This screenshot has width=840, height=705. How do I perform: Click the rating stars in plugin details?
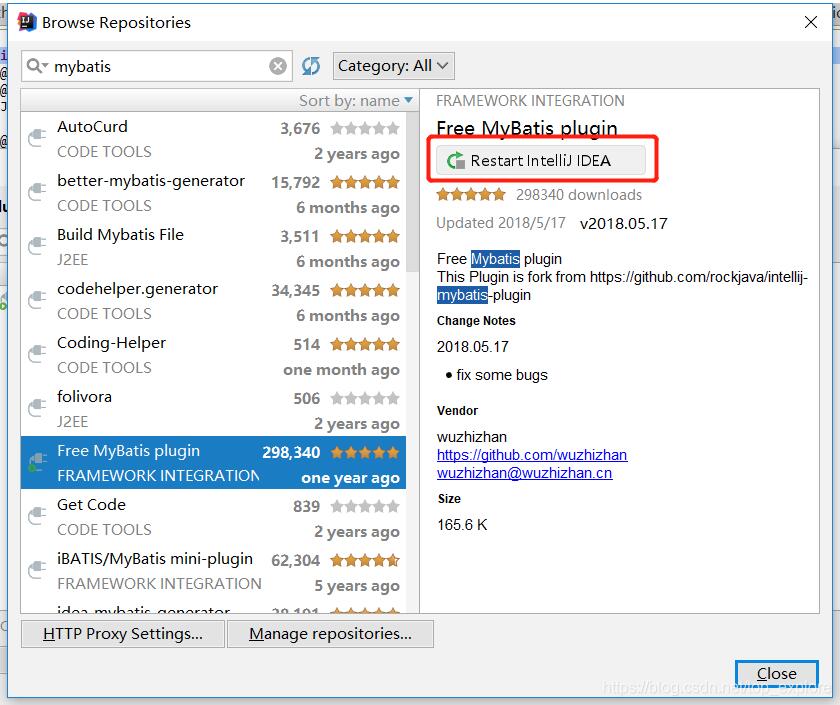[x=471, y=194]
